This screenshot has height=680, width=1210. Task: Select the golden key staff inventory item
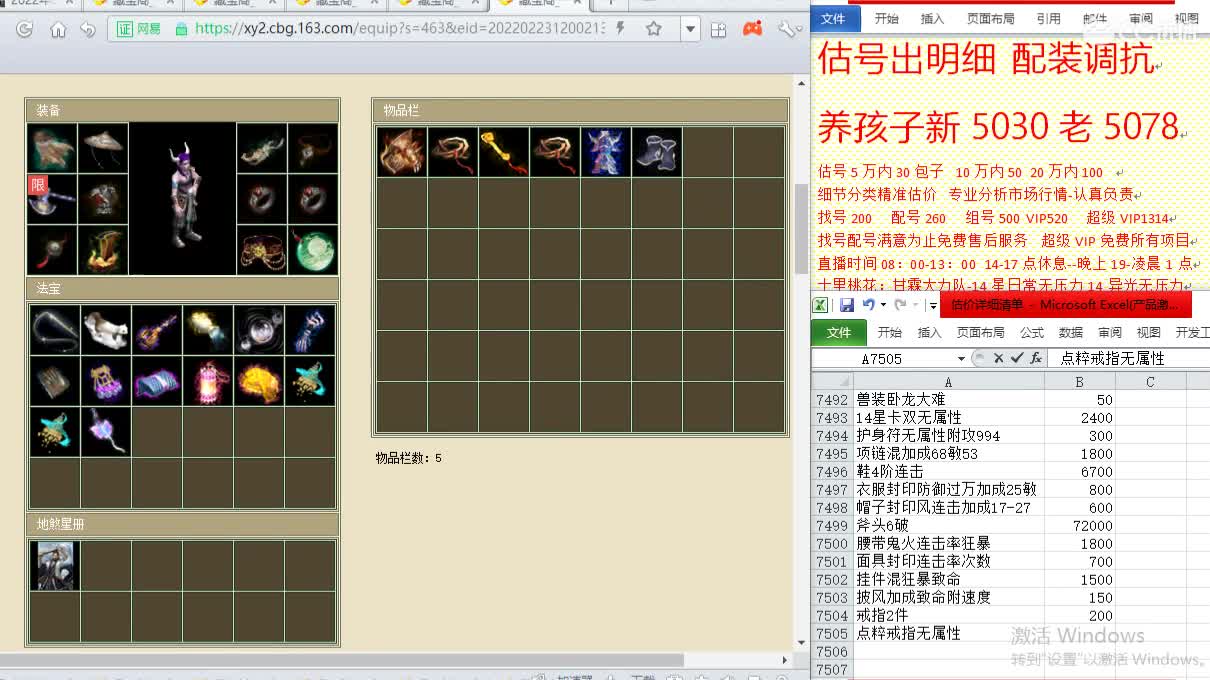tap(504, 152)
